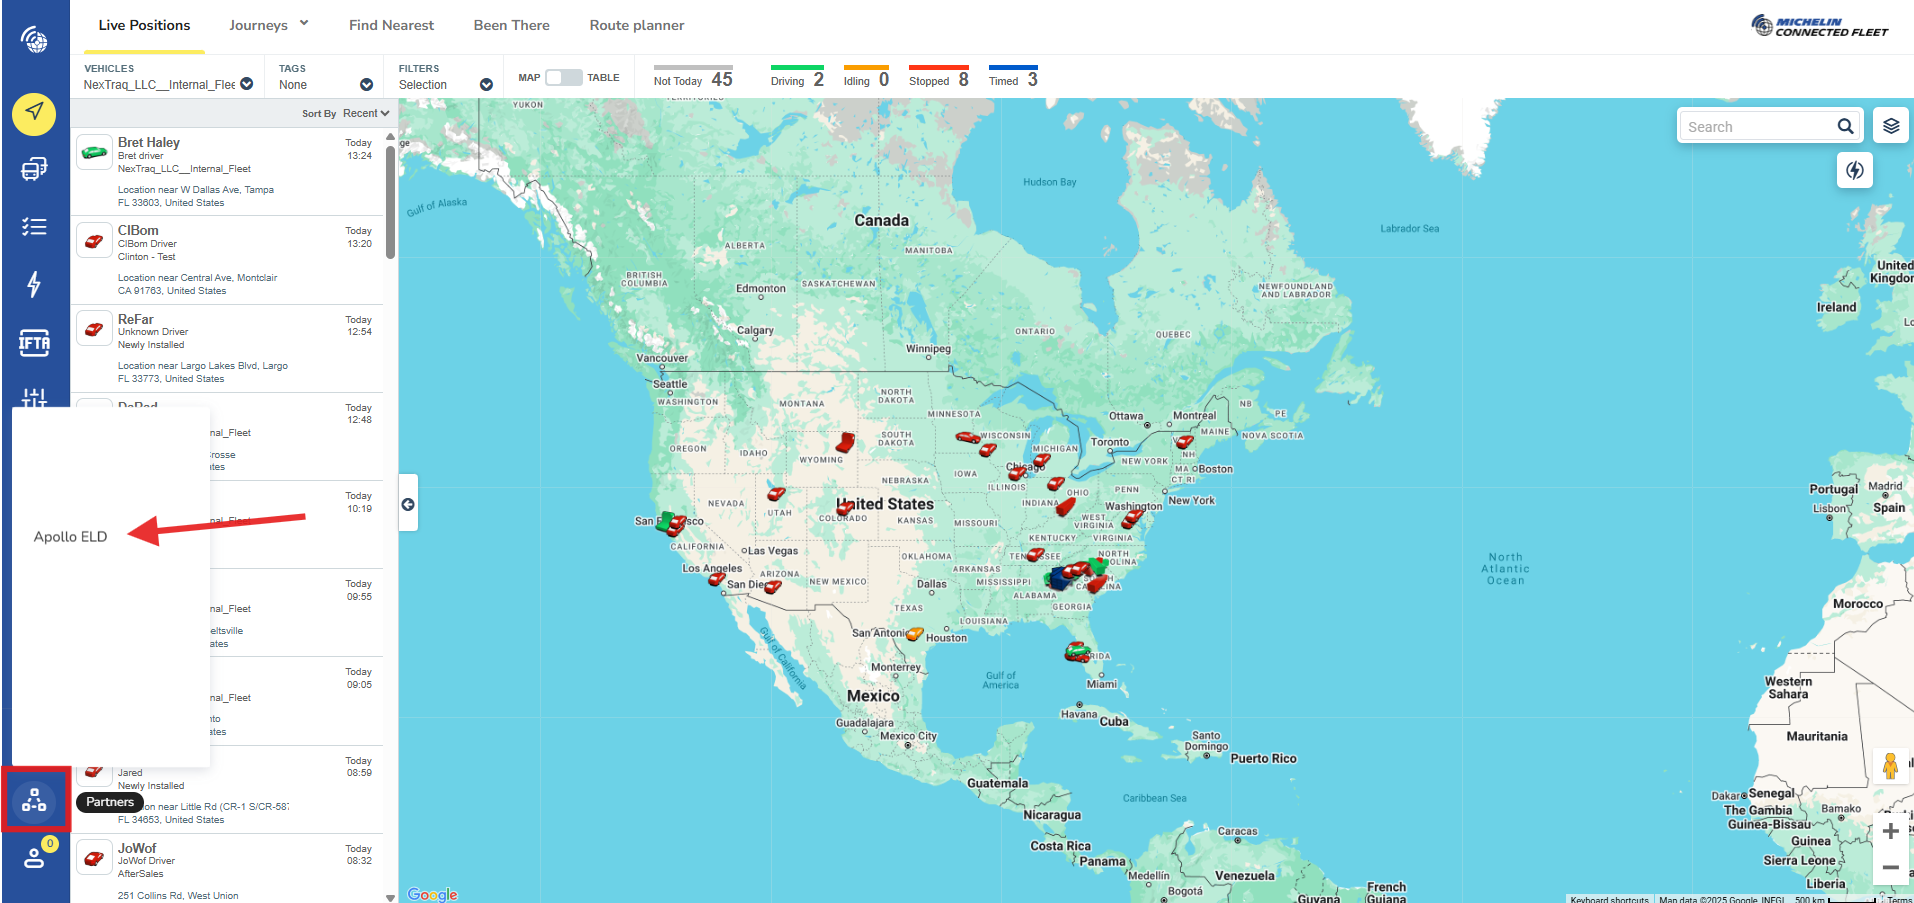
Task: Select the Bret Haley vehicle name
Action: tap(149, 142)
